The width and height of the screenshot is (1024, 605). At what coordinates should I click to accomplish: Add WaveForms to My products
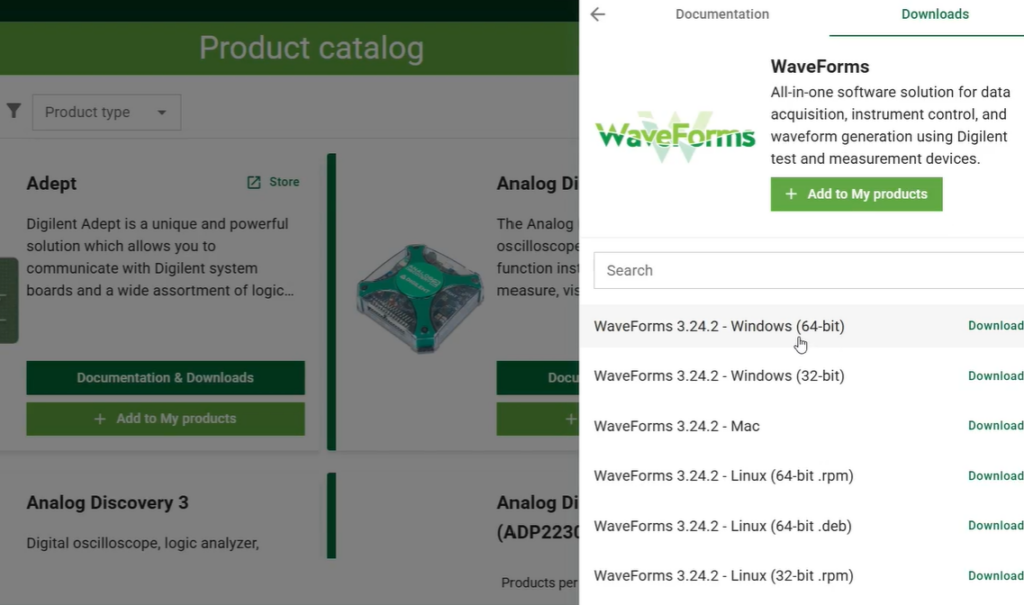pyautogui.click(x=856, y=194)
